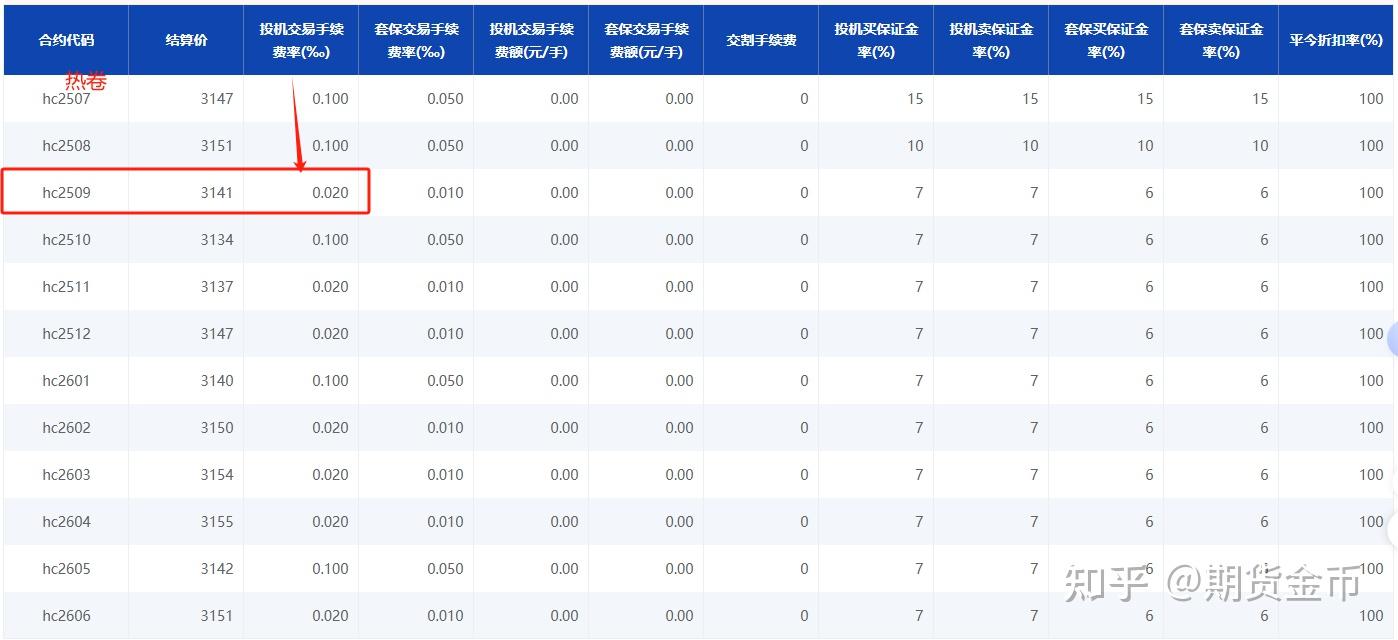This screenshot has height=640, width=1398.
Task: Select contract code hc2508
Action: tap(66, 146)
